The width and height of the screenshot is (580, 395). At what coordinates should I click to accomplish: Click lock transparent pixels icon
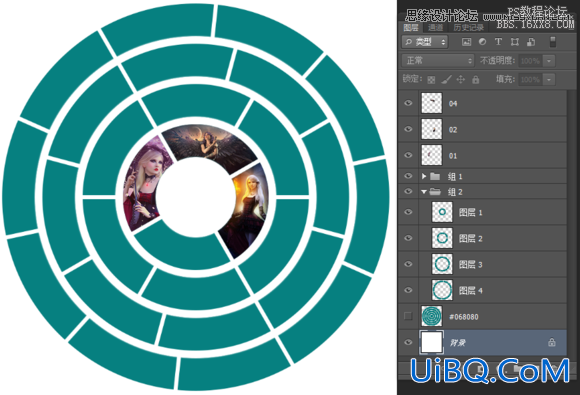tap(431, 80)
